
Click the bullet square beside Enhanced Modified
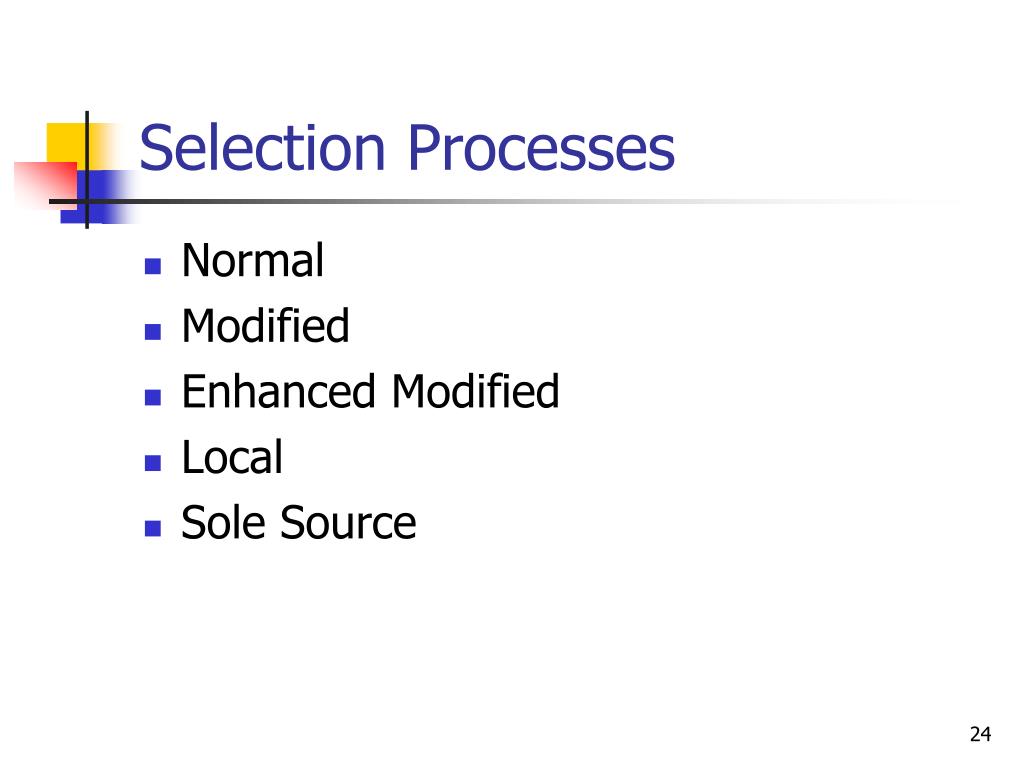point(153,397)
